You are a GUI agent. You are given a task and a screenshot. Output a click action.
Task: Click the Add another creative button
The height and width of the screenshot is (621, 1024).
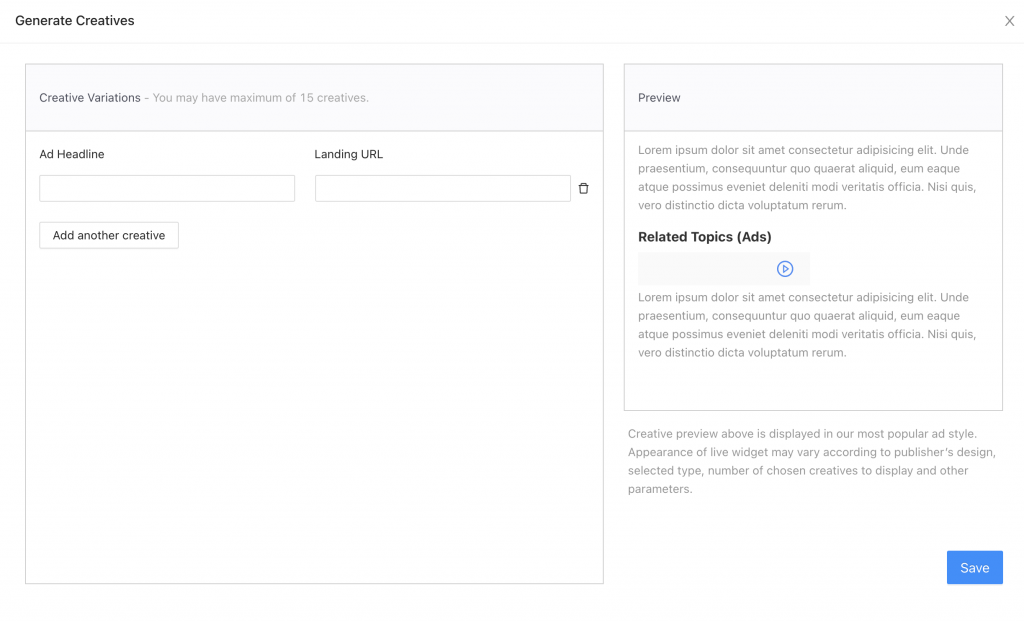(x=109, y=235)
